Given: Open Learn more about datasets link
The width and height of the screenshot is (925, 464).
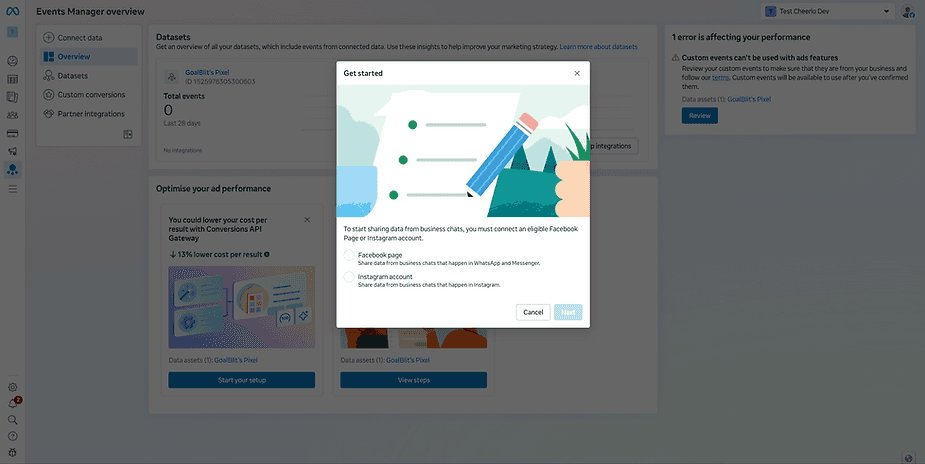Looking at the screenshot, I should click(x=598, y=47).
